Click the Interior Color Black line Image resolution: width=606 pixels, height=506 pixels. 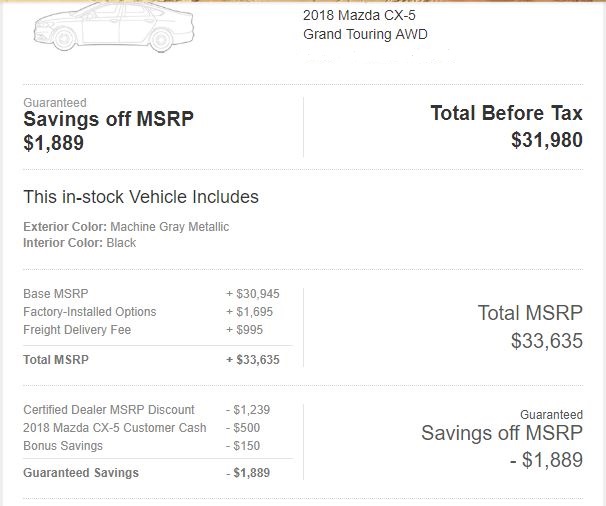[79, 243]
